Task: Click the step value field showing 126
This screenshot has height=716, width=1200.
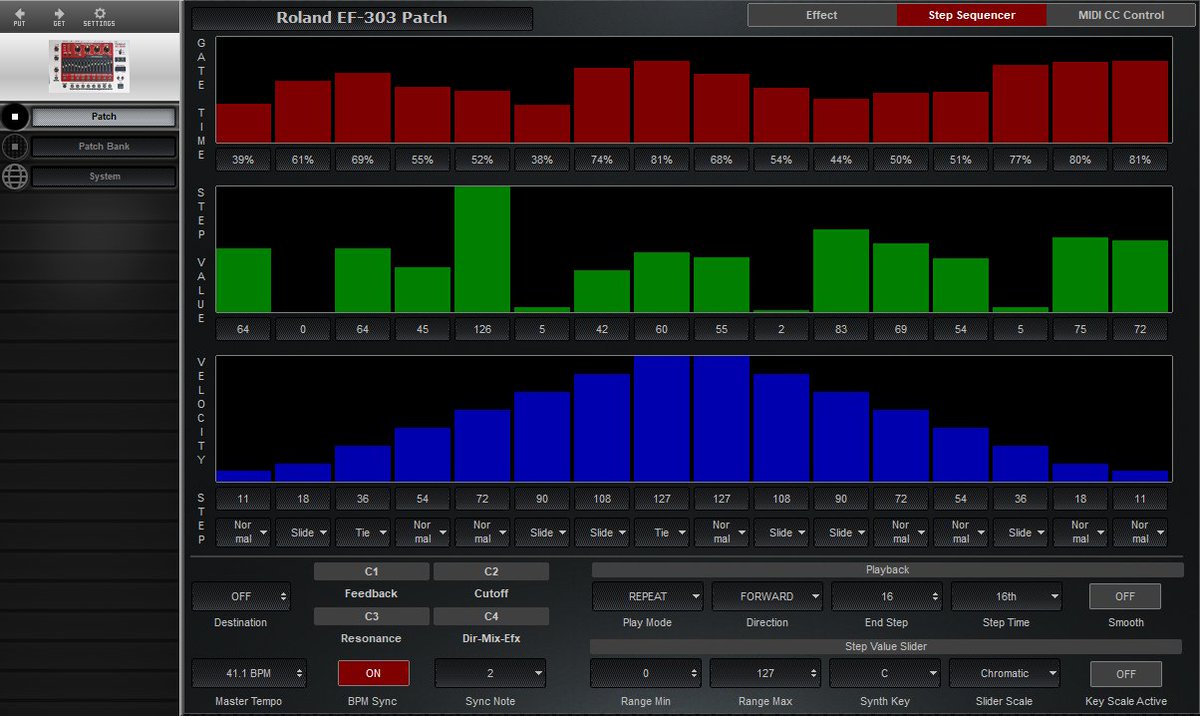Action: tap(482, 329)
